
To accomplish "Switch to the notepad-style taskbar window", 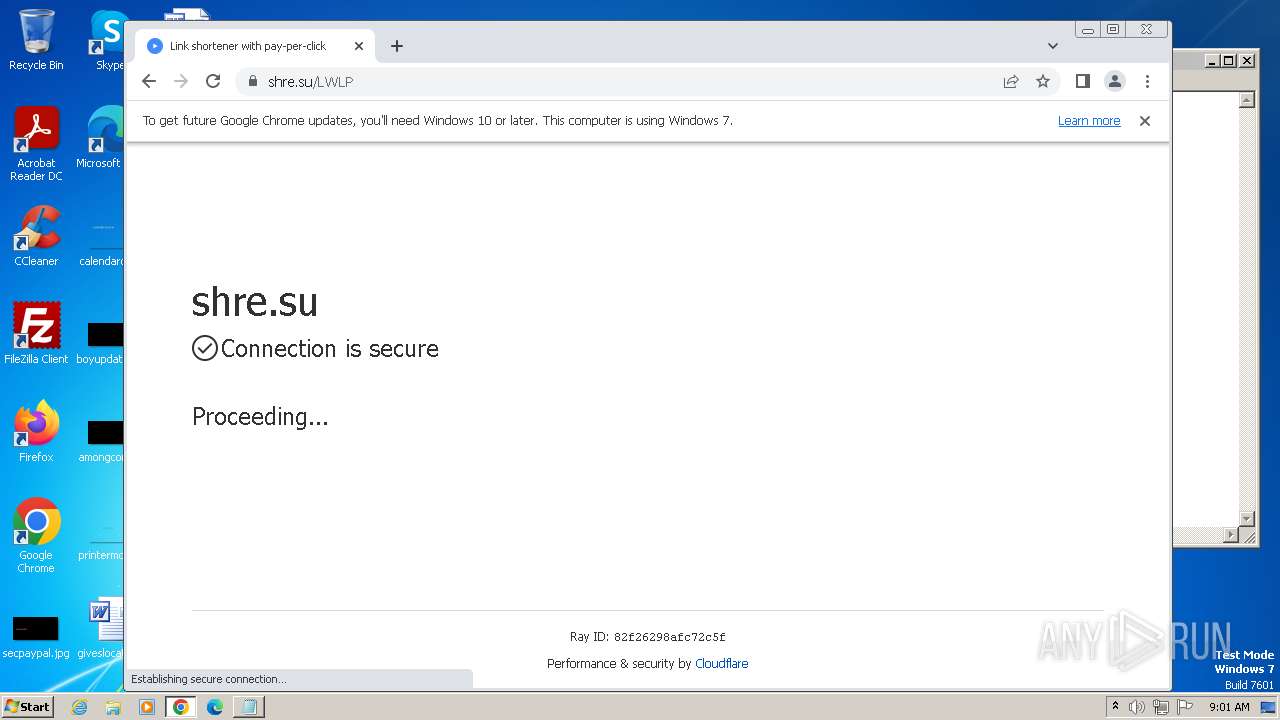I will point(248,707).
